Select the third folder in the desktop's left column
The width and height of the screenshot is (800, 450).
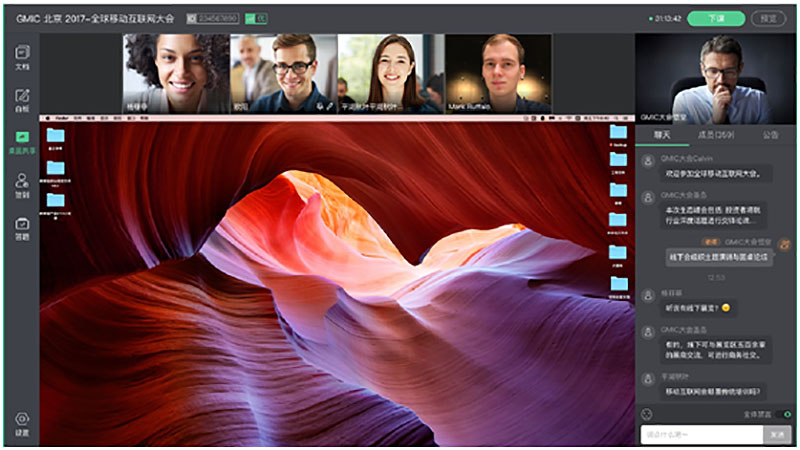pos(55,200)
